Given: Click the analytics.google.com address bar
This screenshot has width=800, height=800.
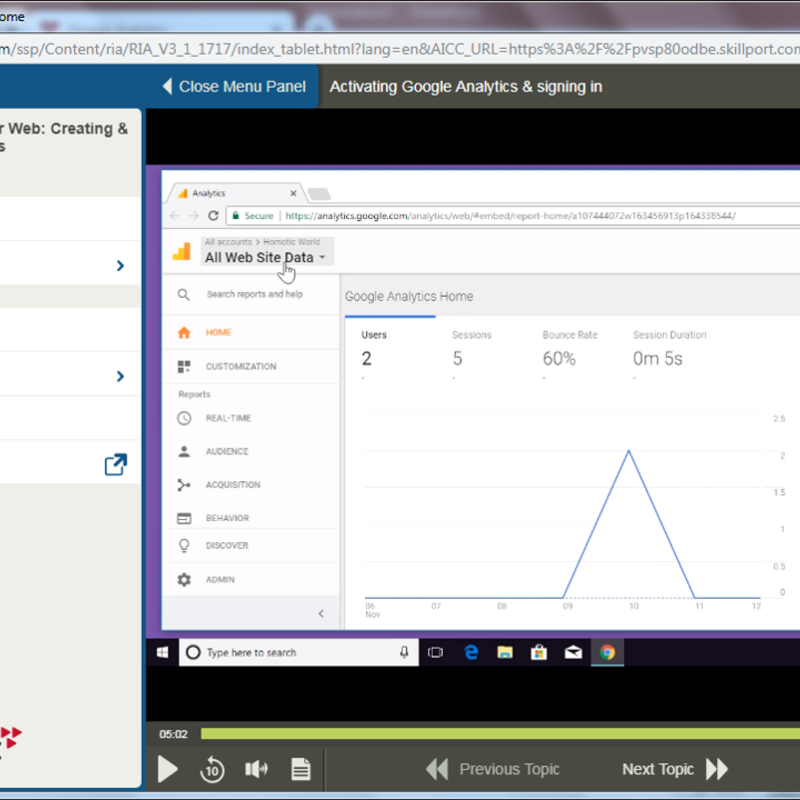Looking at the screenshot, I should (x=510, y=215).
